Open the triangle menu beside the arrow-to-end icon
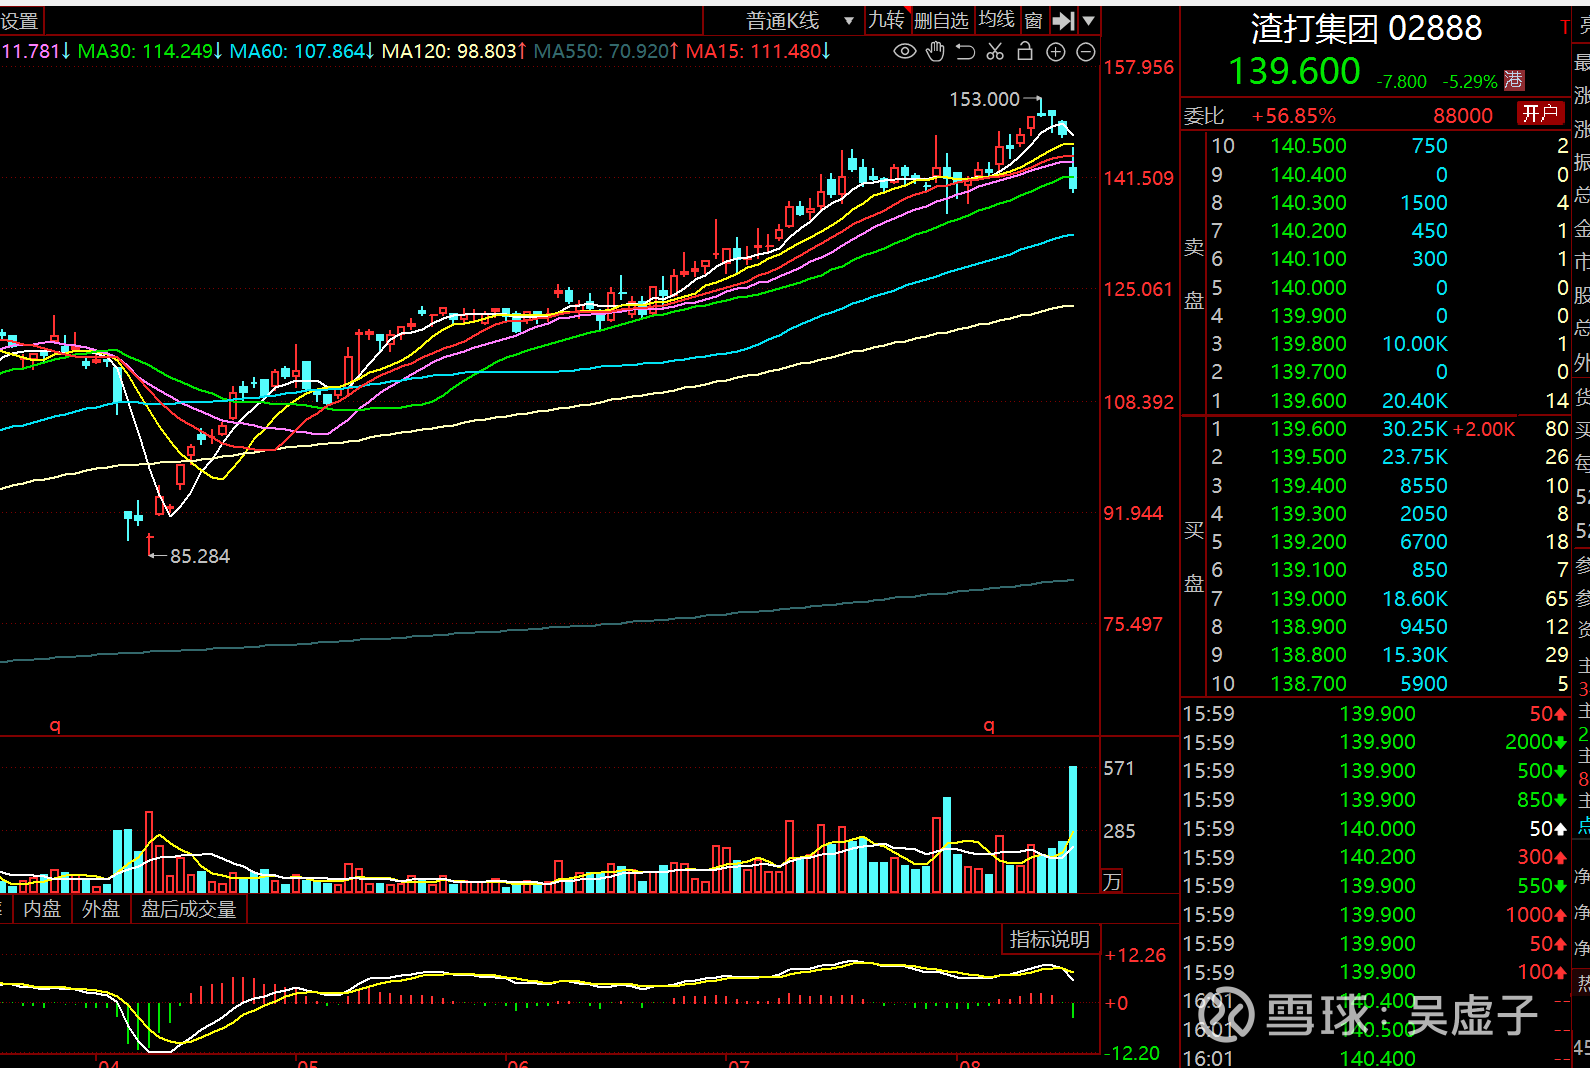The width and height of the screenshot is (1590, 1068). (x=1088, y=20)
